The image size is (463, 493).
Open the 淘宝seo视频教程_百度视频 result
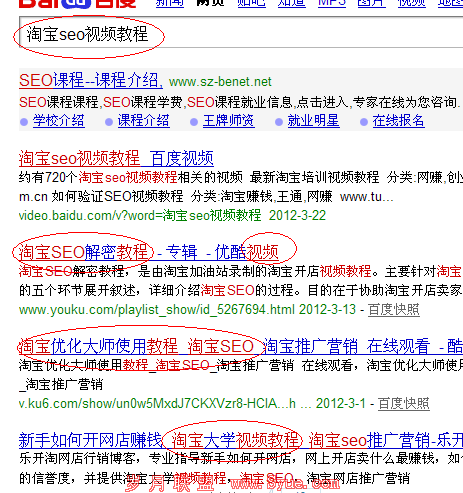(116, 158)
